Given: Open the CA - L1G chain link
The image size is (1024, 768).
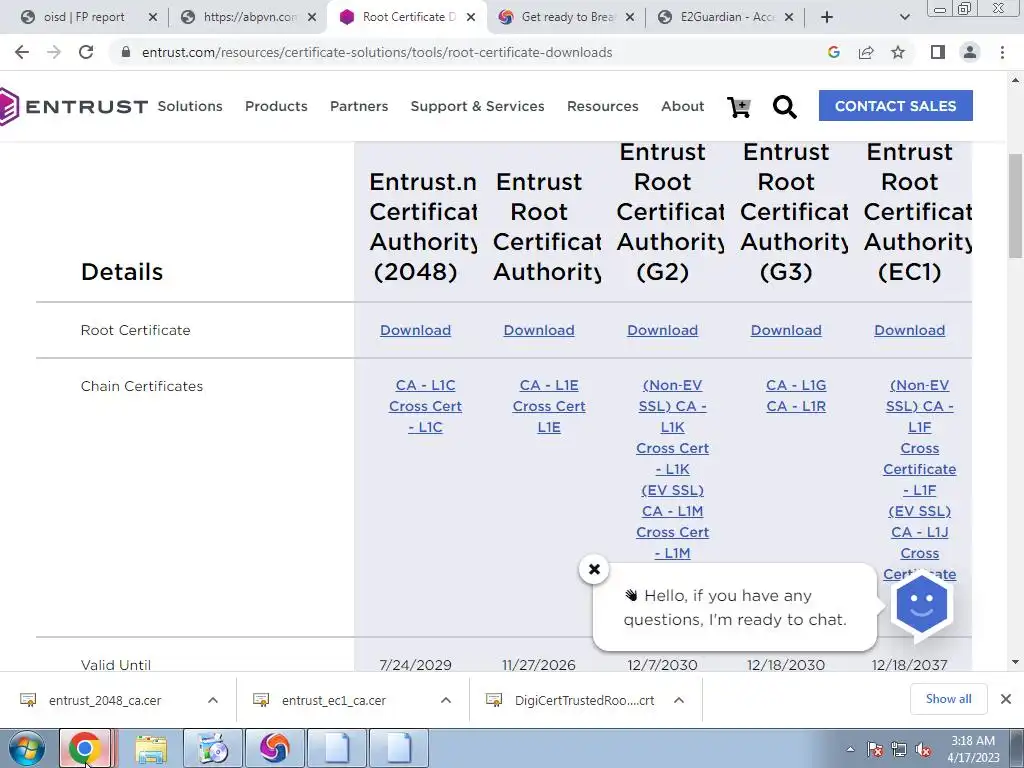Looking at the screenshot, I should (x=796, y=385).
